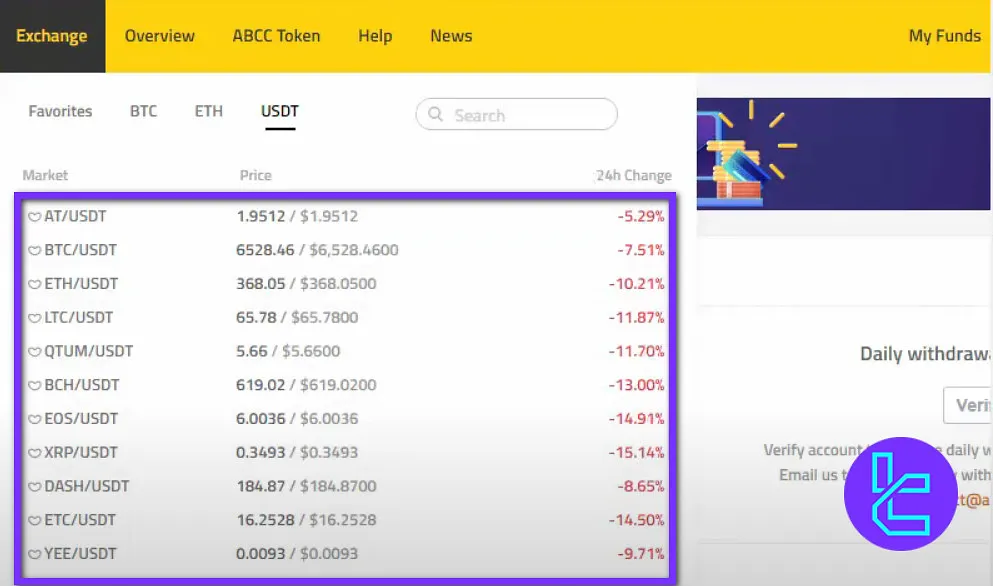Click the purple circular watermark logo
The image size is (993, 586).
(x=899, y=493)
